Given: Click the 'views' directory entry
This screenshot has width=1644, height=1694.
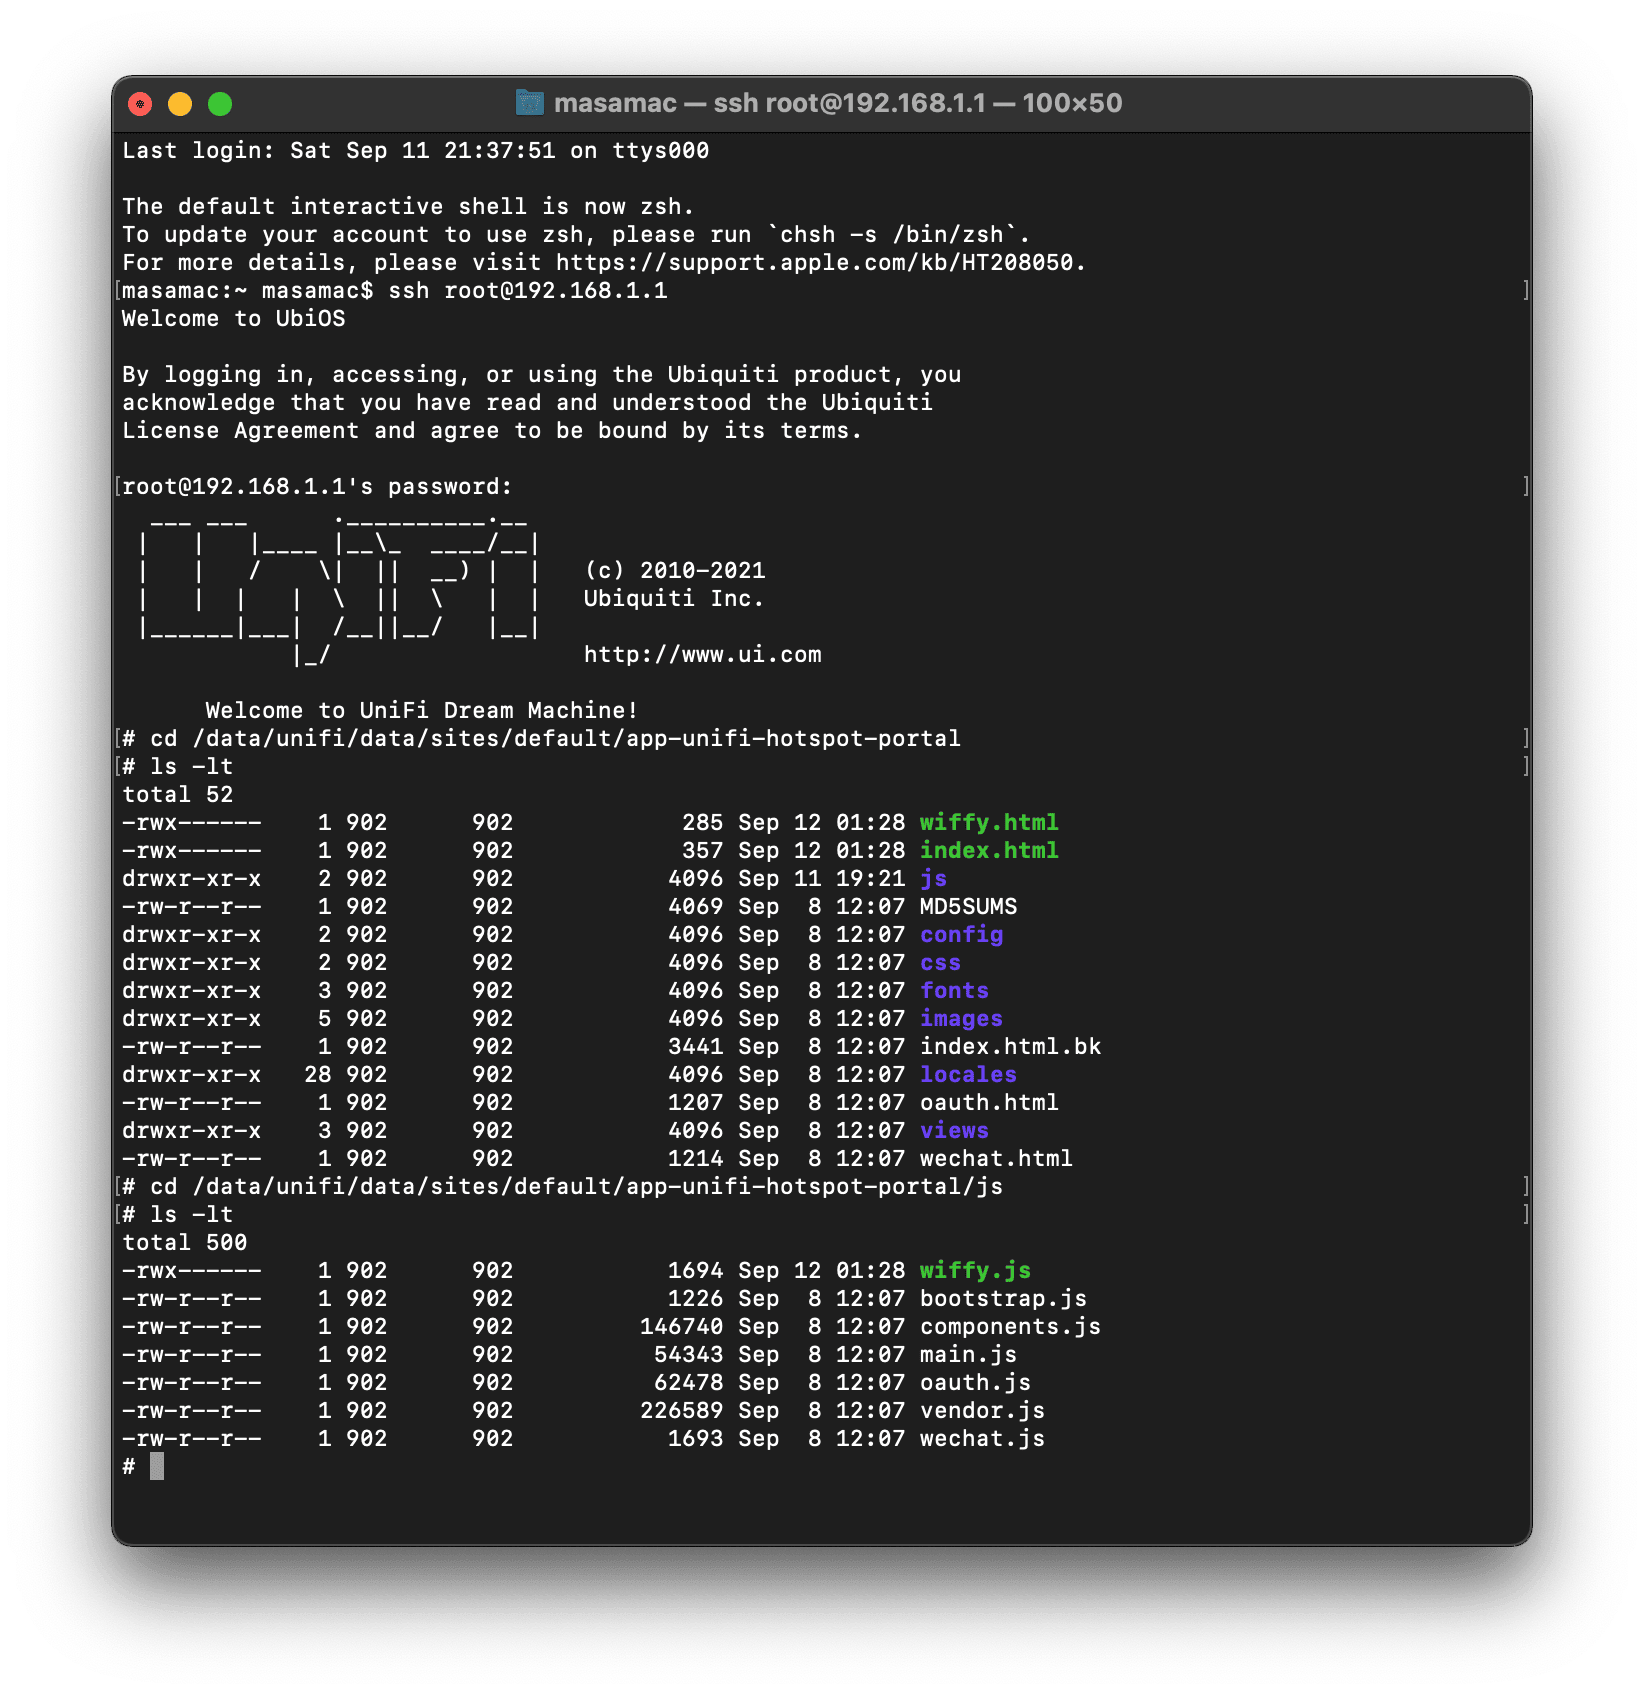Looking at the screenshot, I should (x=954, y=1131).
